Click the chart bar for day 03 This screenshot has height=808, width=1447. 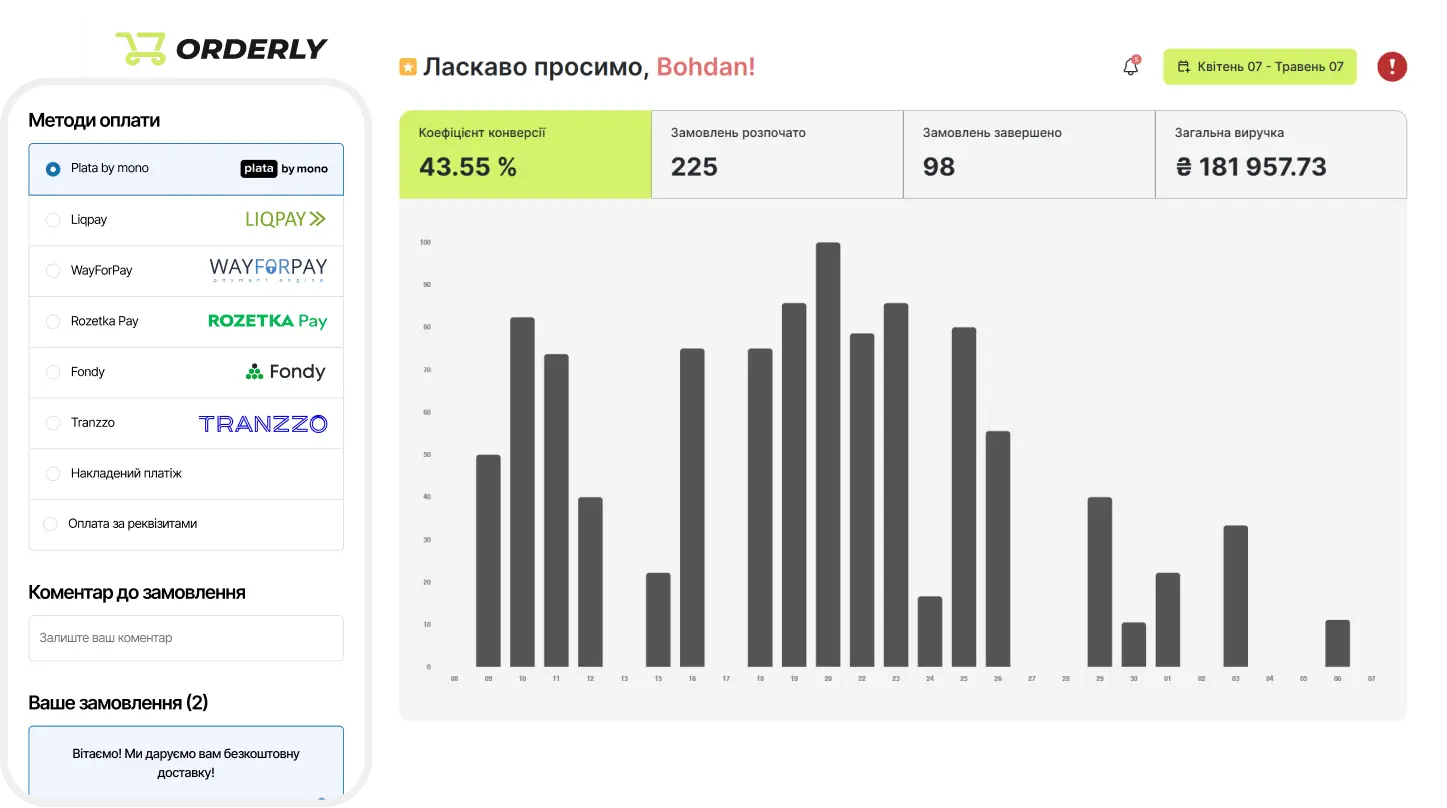click(x=1236, y=596)
